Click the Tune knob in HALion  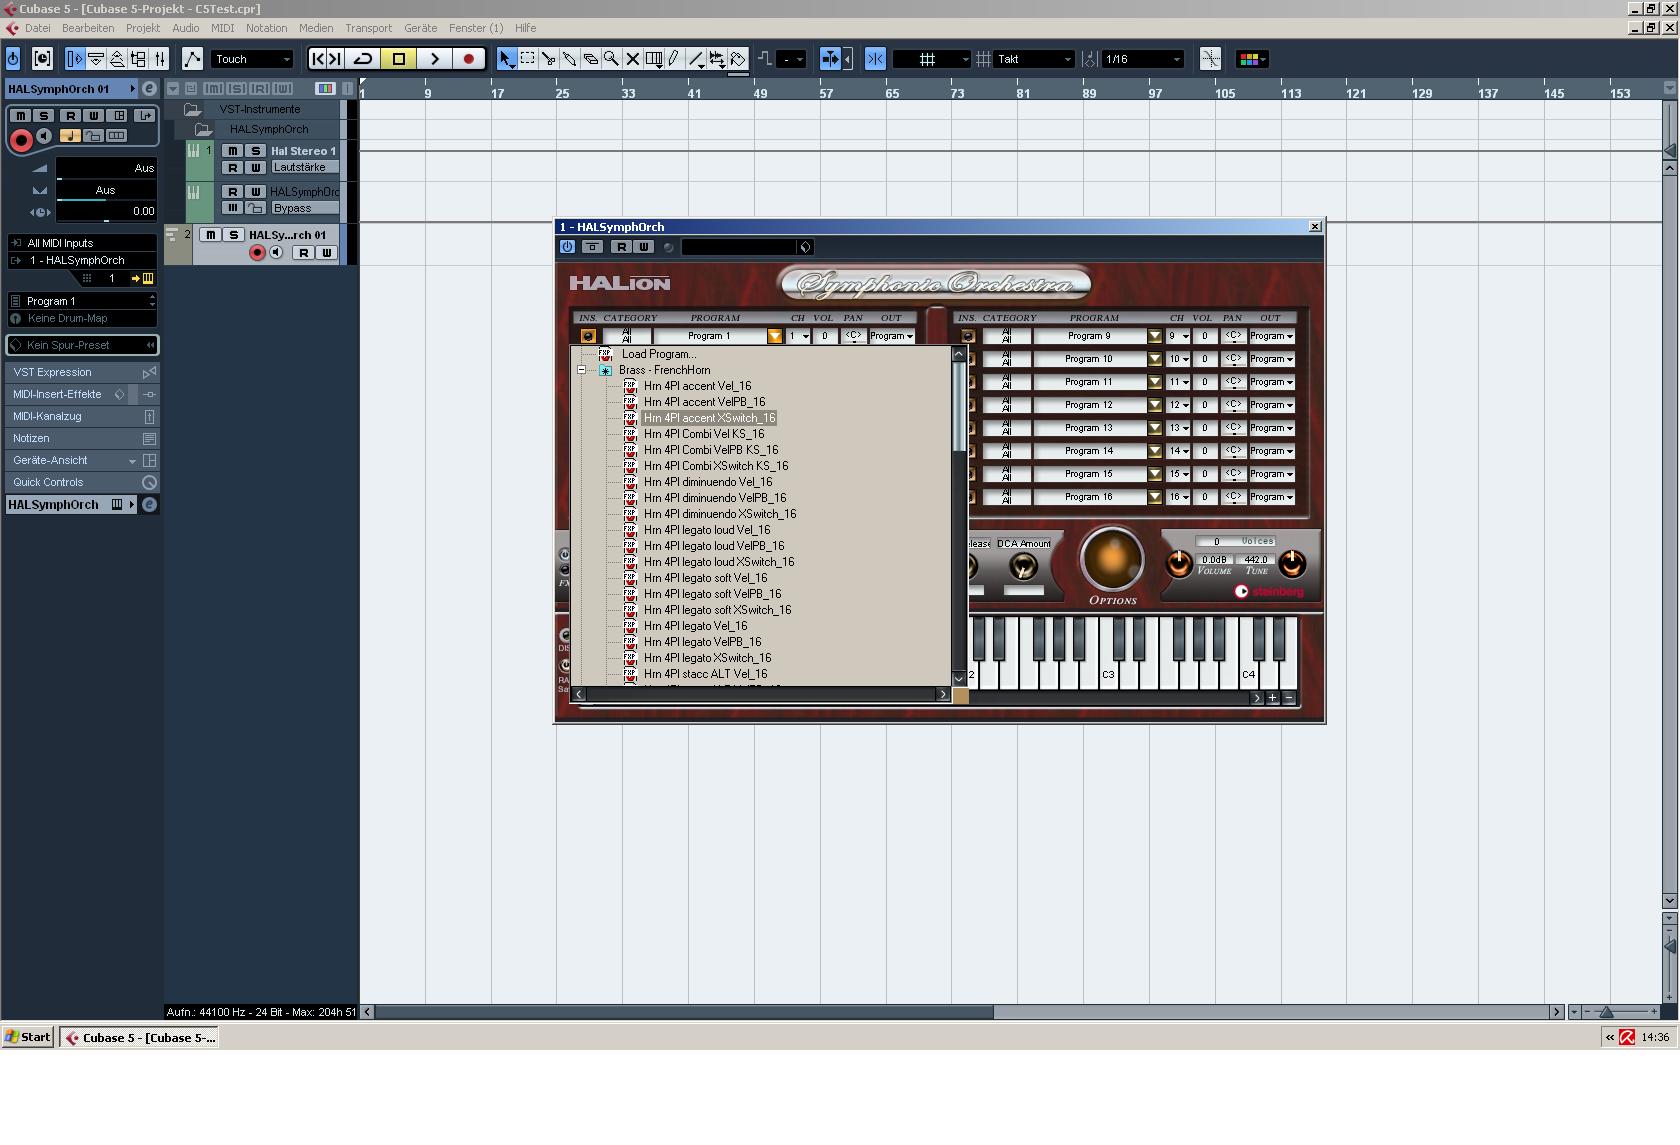(x=1292, y=564)
